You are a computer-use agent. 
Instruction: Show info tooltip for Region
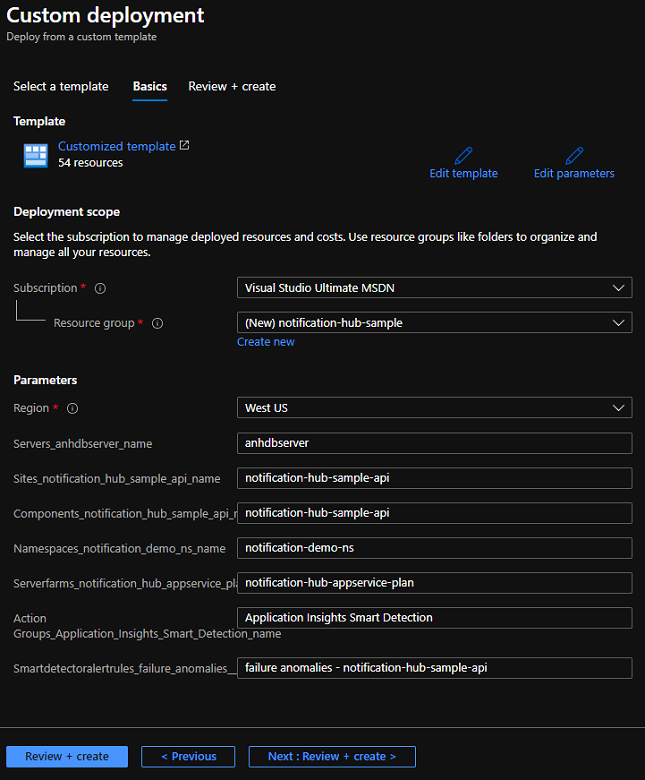(73, 409)
